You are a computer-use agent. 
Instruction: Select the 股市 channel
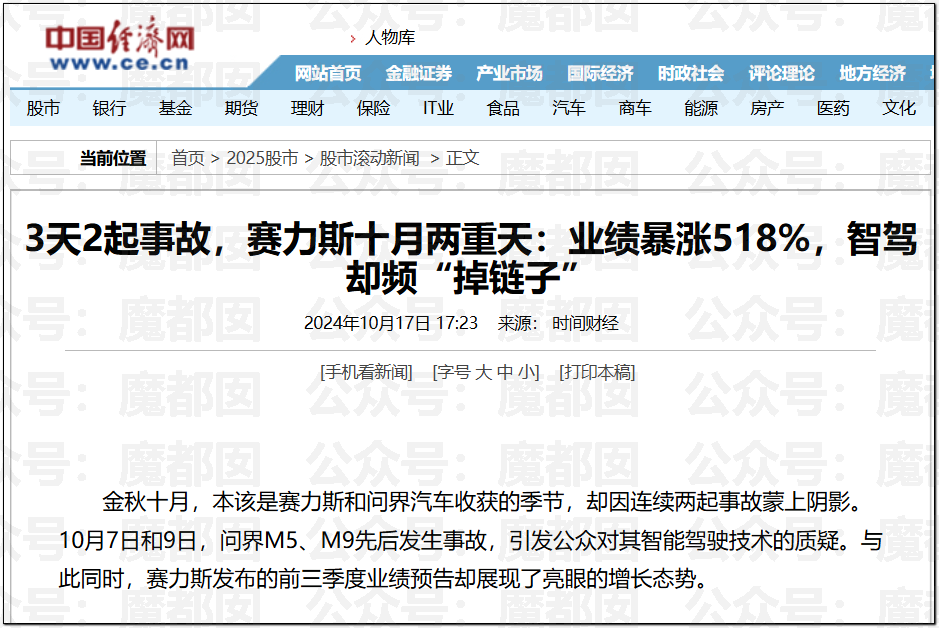click(43, 108)
